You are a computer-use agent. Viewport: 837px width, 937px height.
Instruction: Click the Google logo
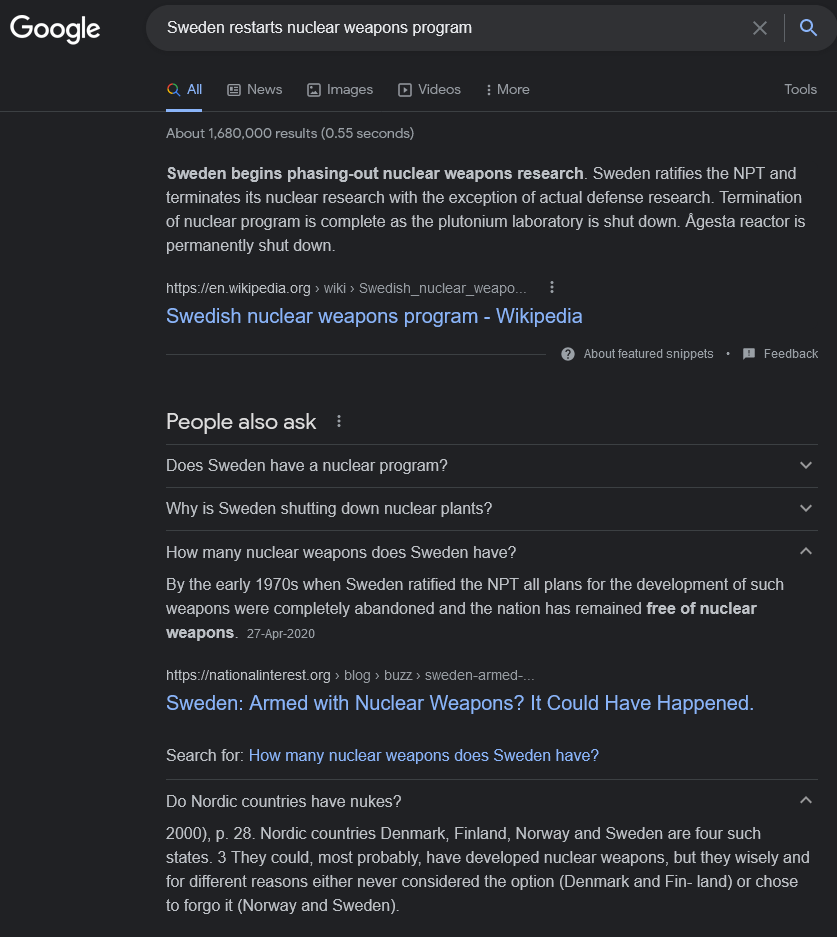click(55, 28)
